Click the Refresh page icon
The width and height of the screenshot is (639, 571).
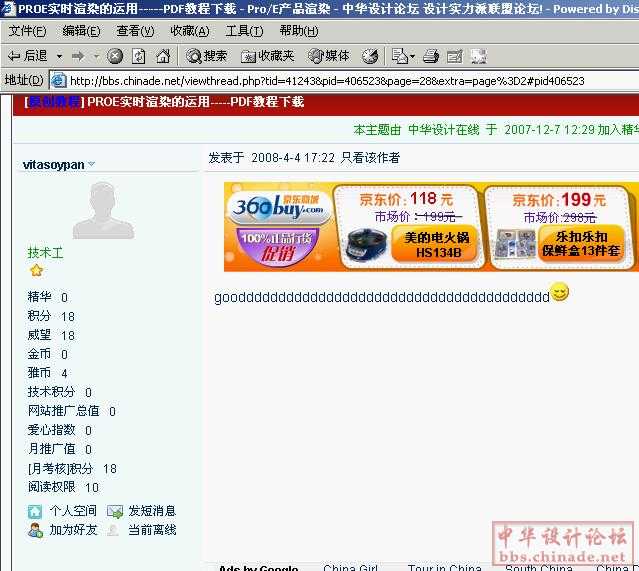139,56
